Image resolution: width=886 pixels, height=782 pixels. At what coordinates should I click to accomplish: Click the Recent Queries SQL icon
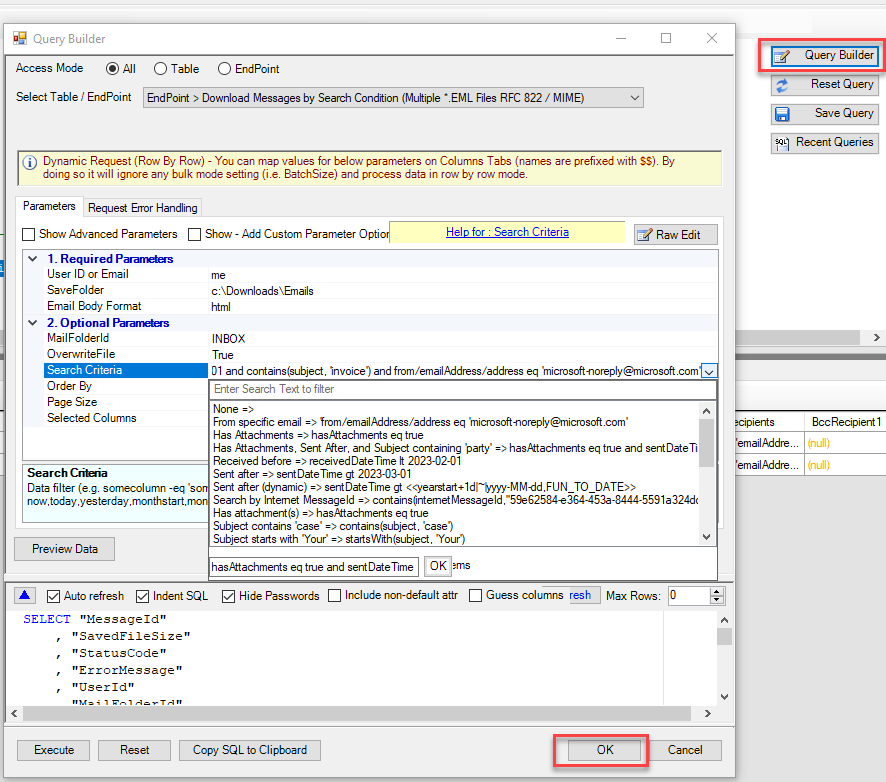(x=782, y=144)
